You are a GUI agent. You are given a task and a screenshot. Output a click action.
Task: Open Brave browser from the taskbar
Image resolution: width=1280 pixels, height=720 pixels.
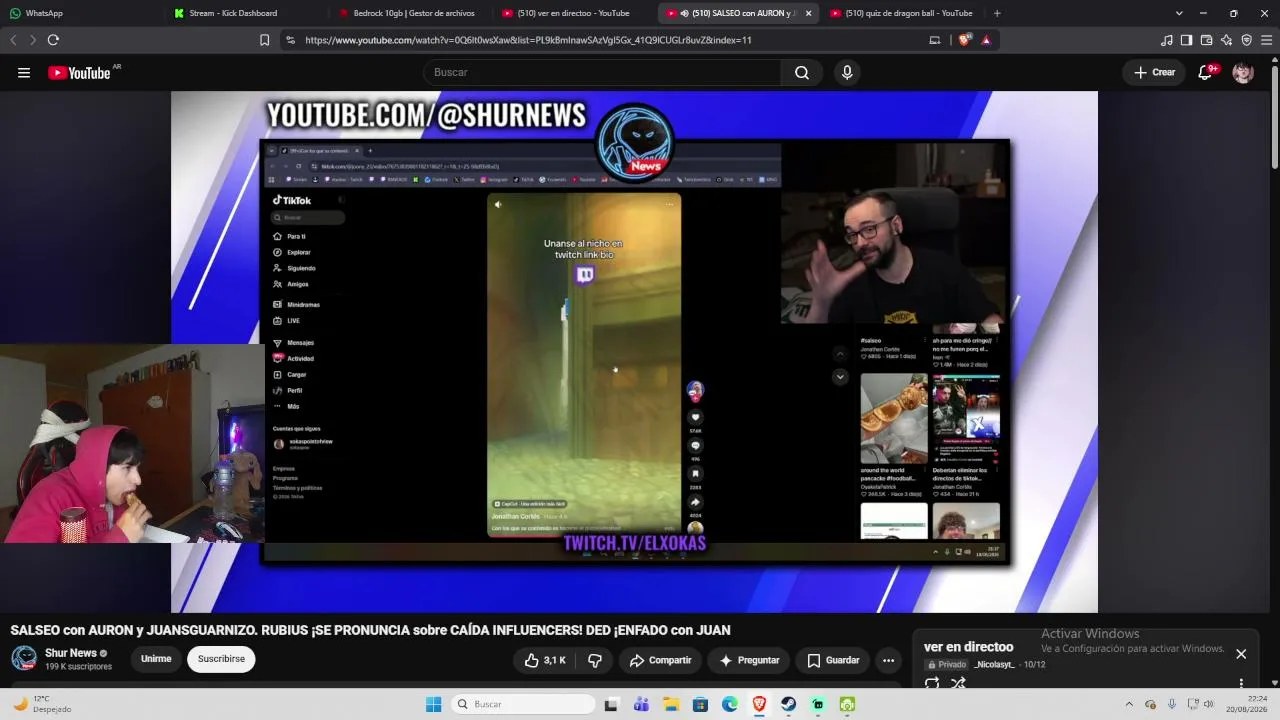(x=759, y=704)
